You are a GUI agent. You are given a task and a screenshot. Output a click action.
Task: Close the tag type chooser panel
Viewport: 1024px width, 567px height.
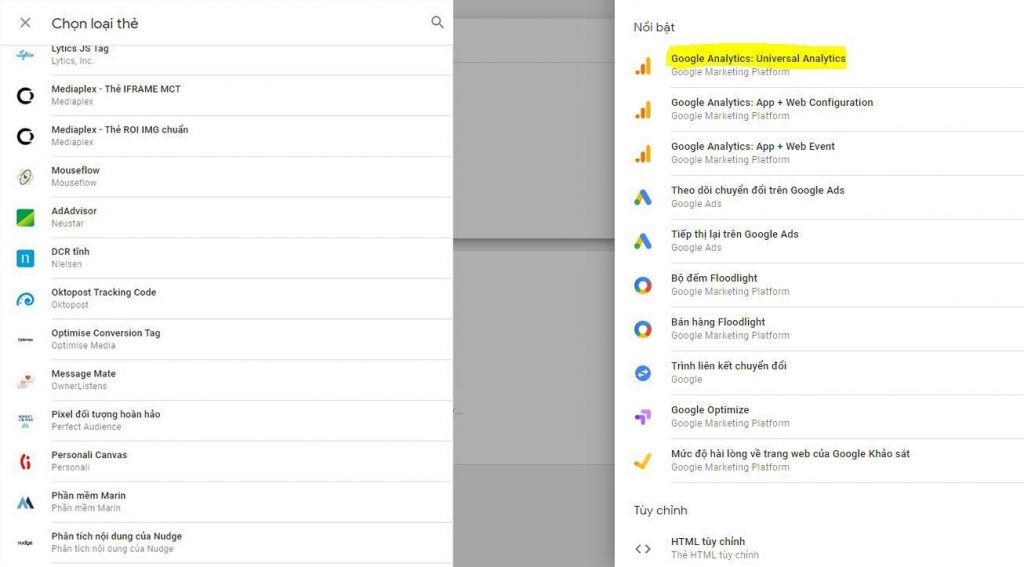tap(25, 23)
